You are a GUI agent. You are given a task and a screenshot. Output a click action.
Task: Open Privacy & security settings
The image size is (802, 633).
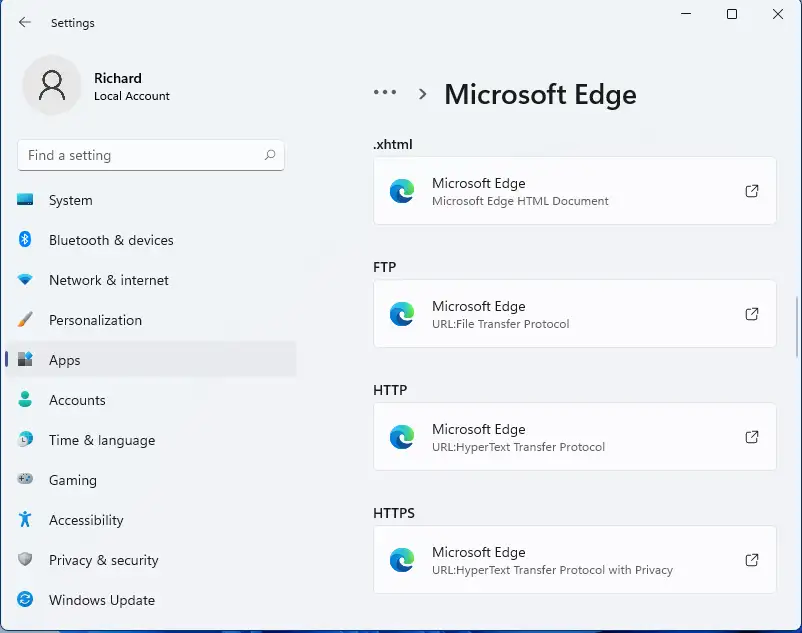tap(151, 560)
